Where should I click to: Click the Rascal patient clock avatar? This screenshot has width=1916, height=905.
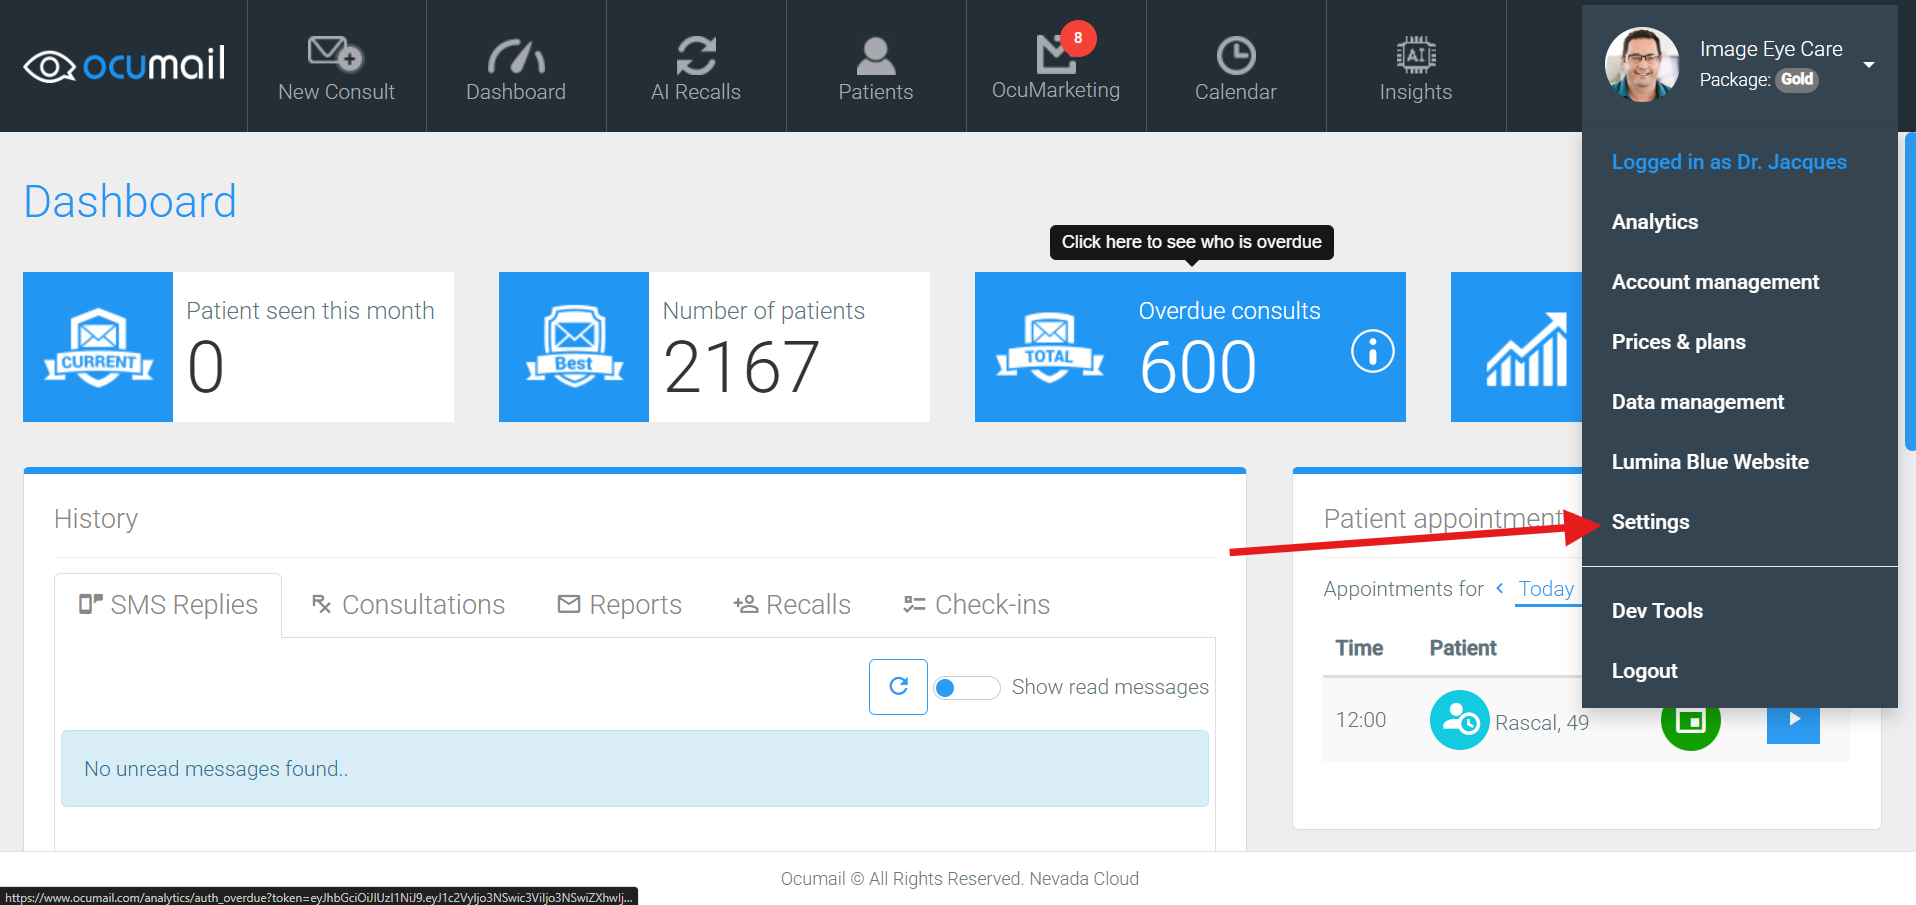pos(1460,720)
